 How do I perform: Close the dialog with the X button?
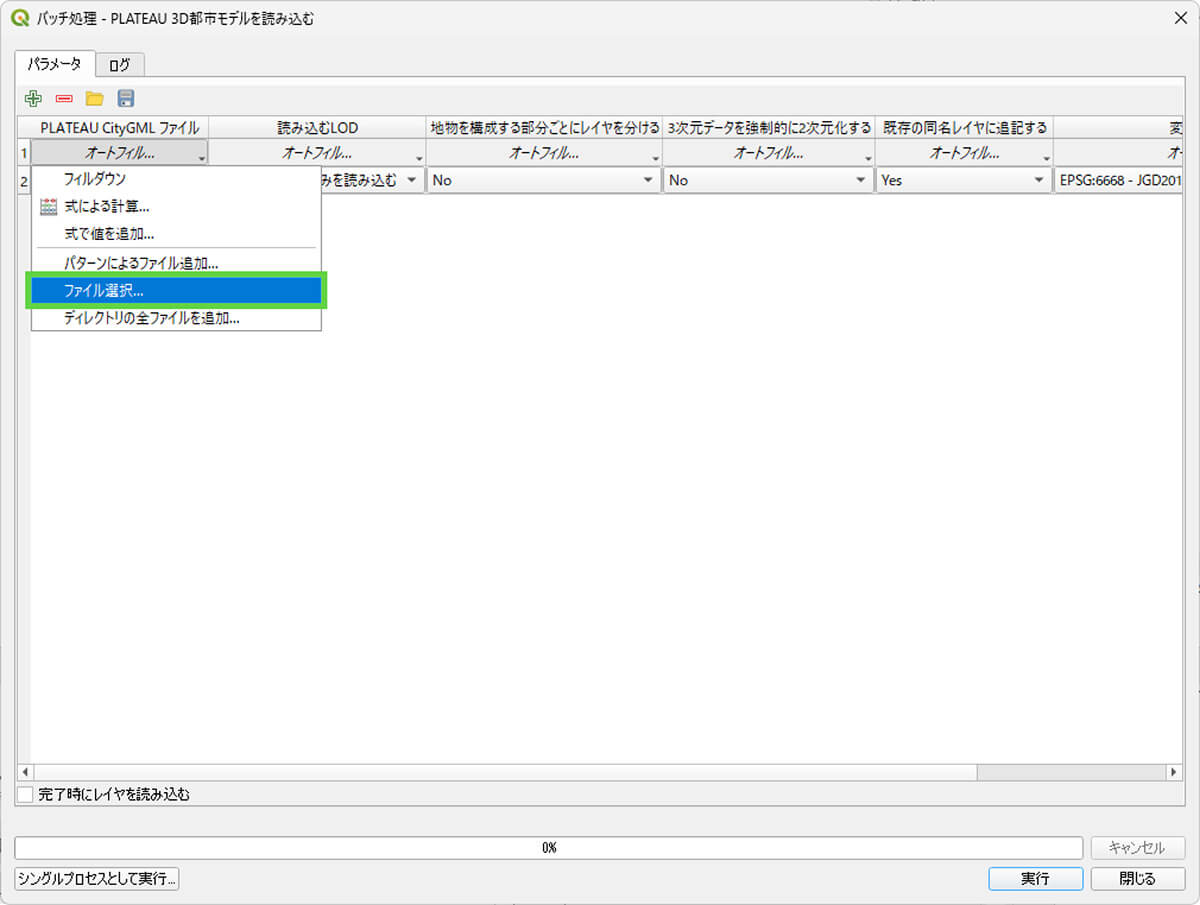click(x=1179, y=18)
